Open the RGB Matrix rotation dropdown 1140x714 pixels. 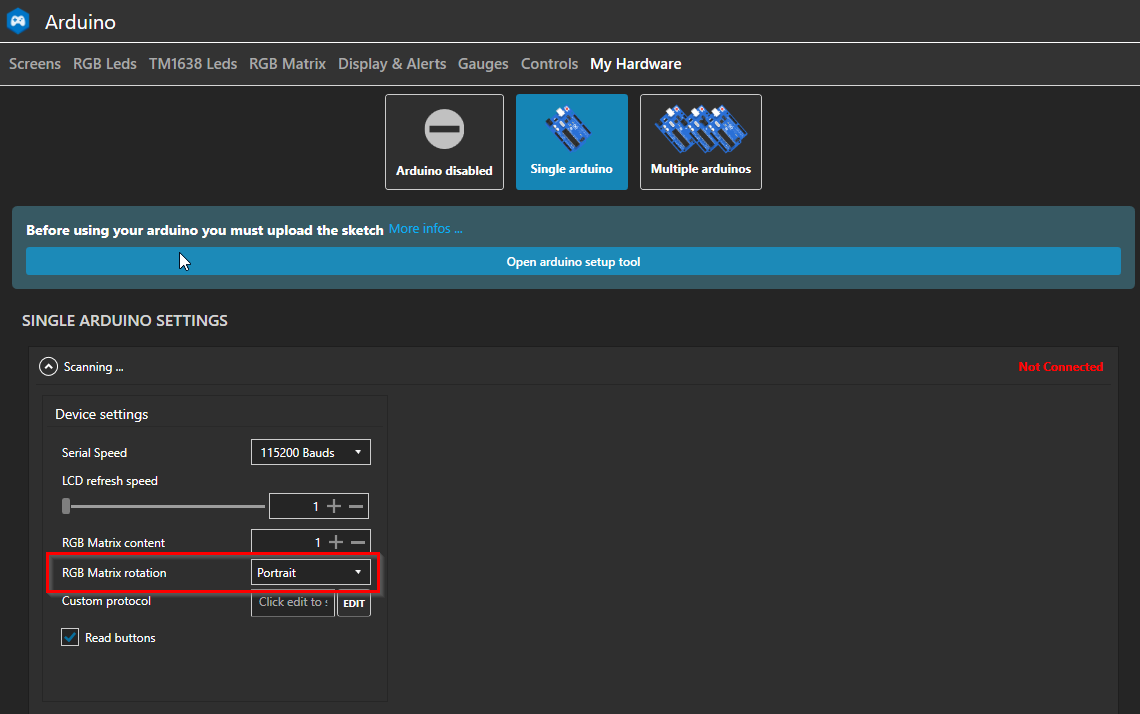pos(310,572)
